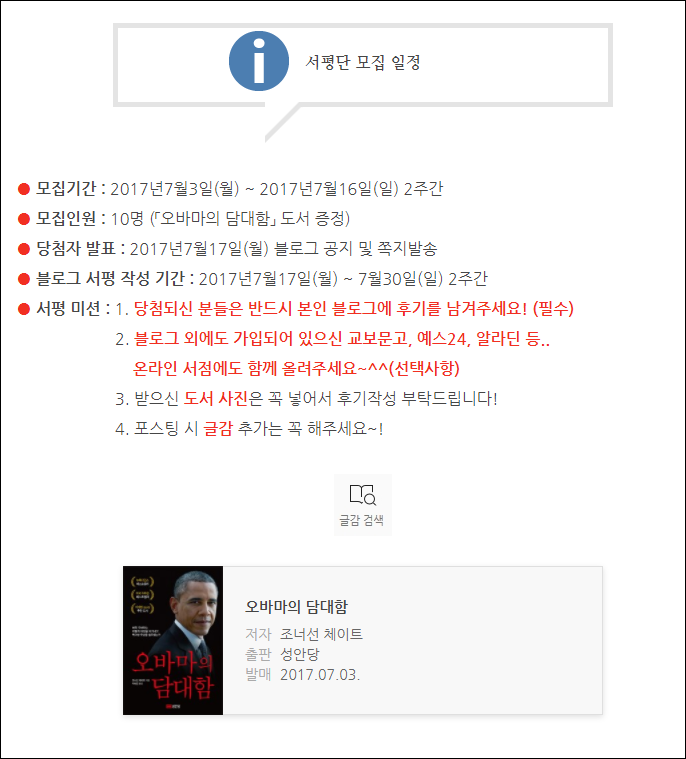This screenshot has height=759, width=686.
Task: Click the red bullet beside 서평 미션
Action: (x=24, y=309)
